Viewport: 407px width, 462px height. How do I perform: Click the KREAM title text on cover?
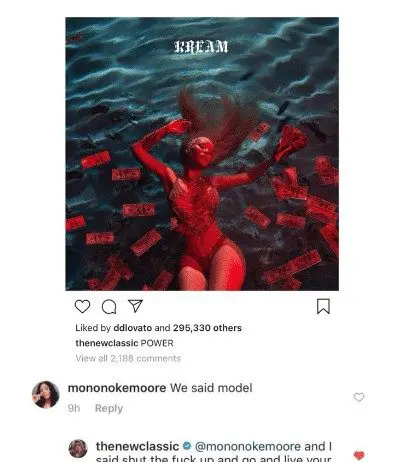point(201,47)
